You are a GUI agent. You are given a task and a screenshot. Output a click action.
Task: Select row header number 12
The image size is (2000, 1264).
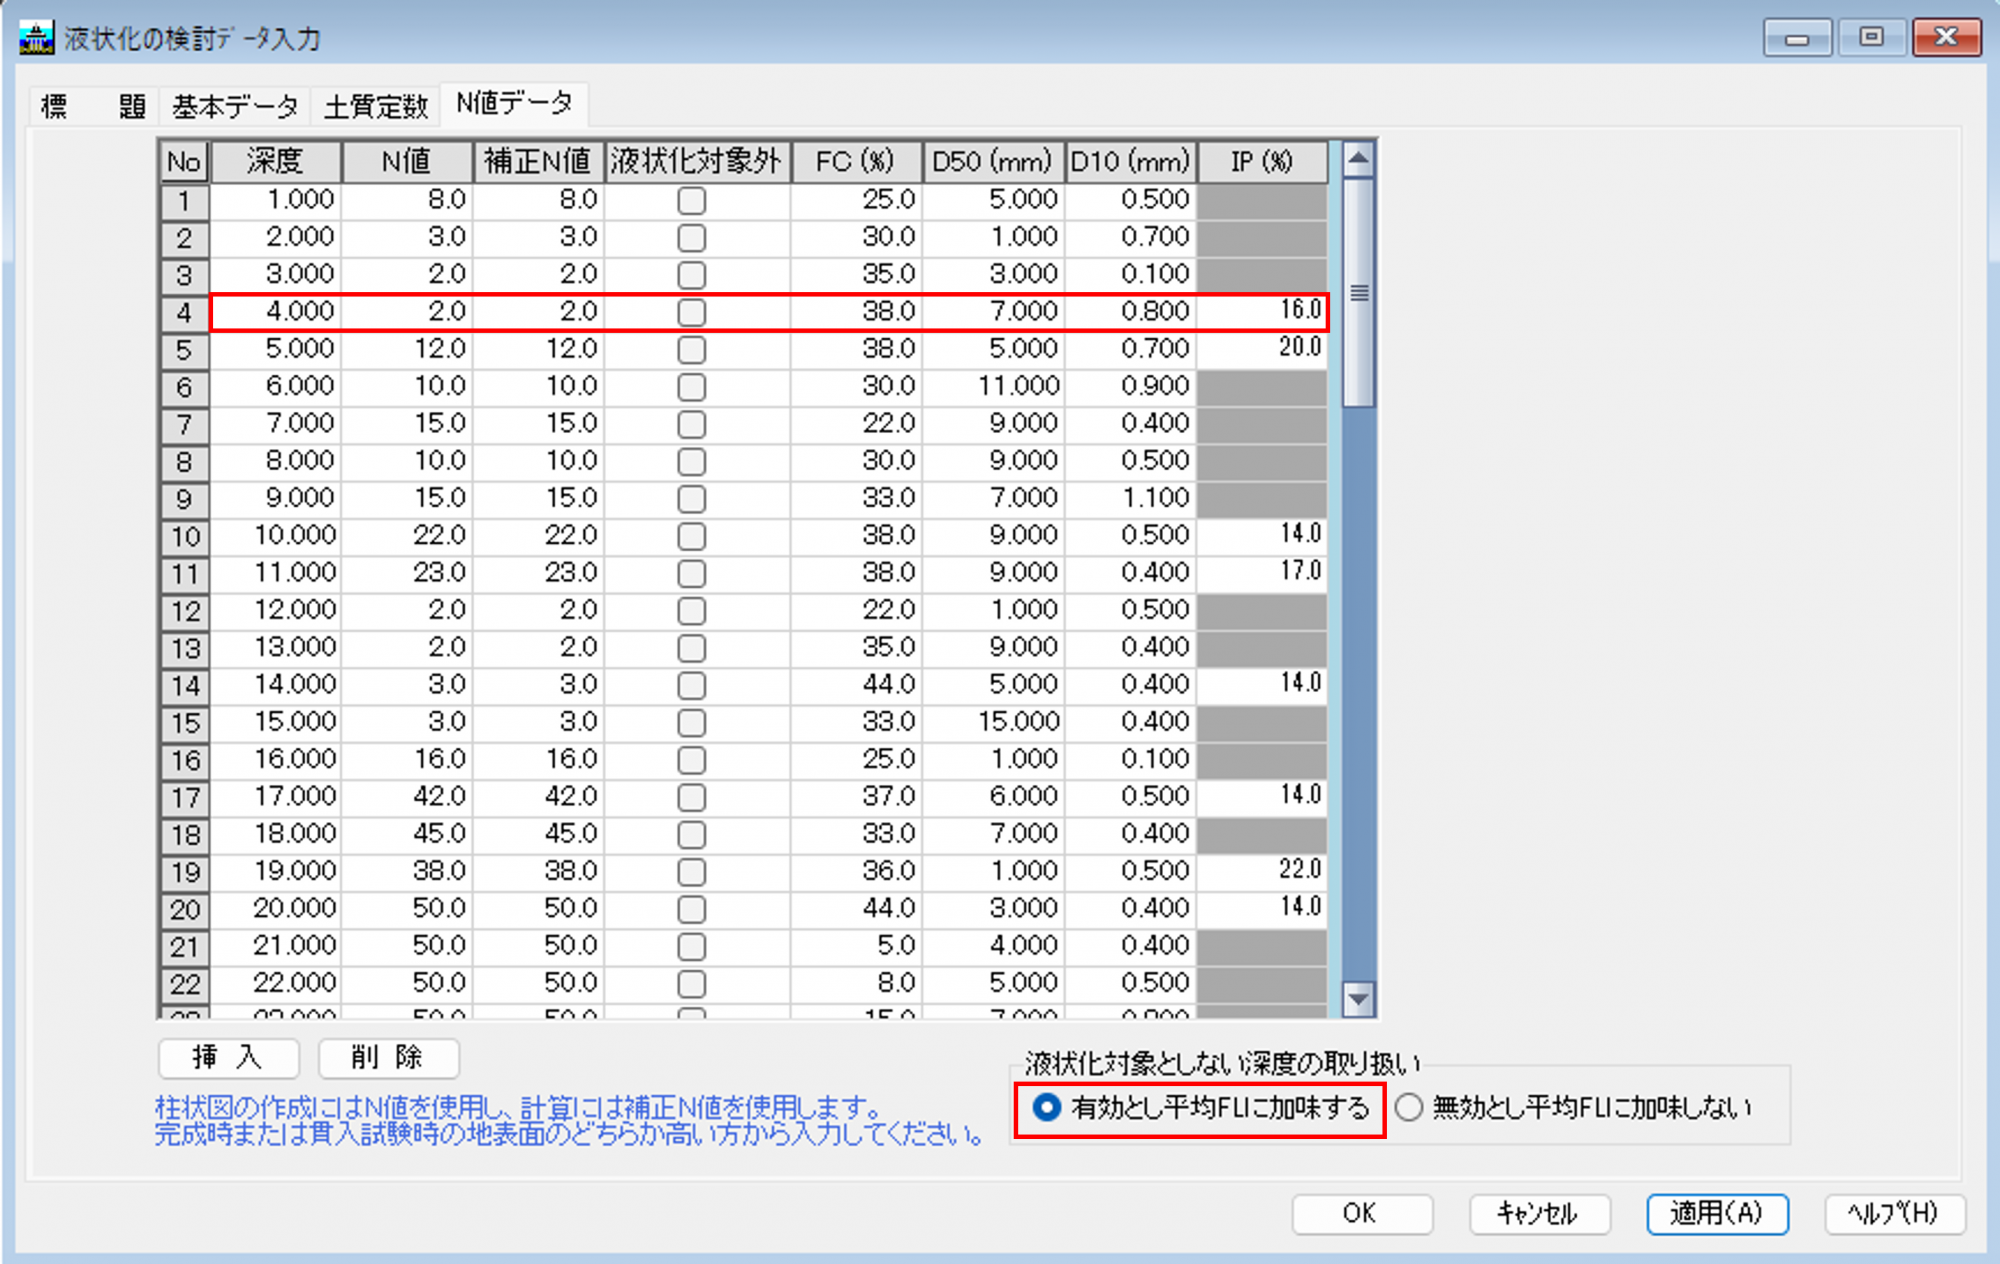(x=185, y=611)
